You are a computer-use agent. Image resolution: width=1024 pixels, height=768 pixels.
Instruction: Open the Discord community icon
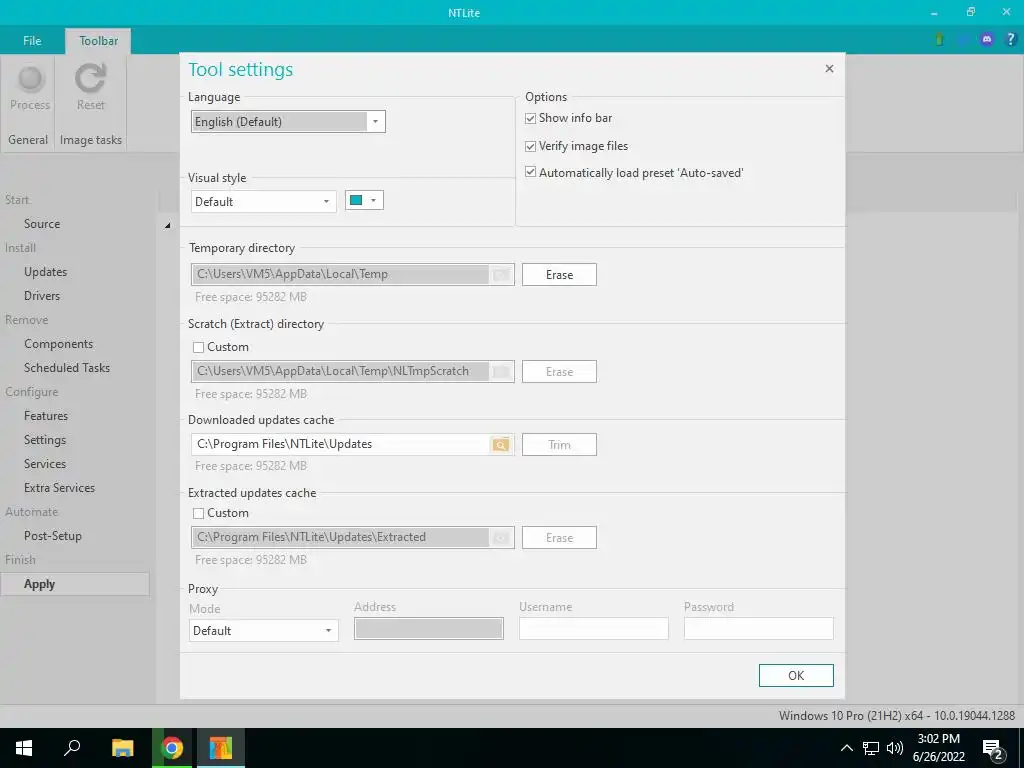pos(987,39)
